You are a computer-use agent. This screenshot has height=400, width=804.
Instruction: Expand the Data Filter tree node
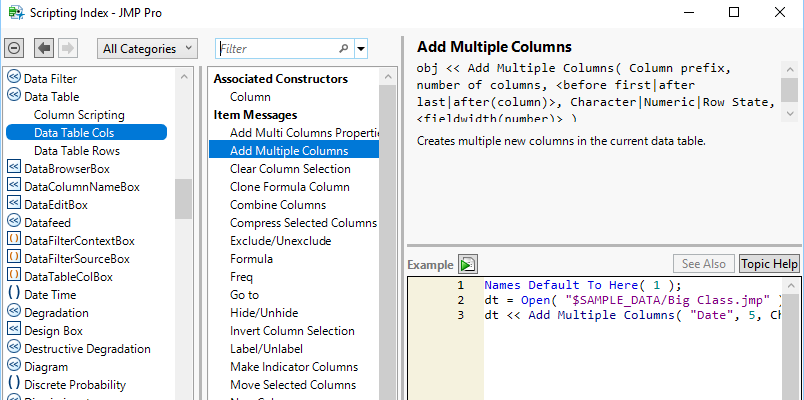coord(14,78)
